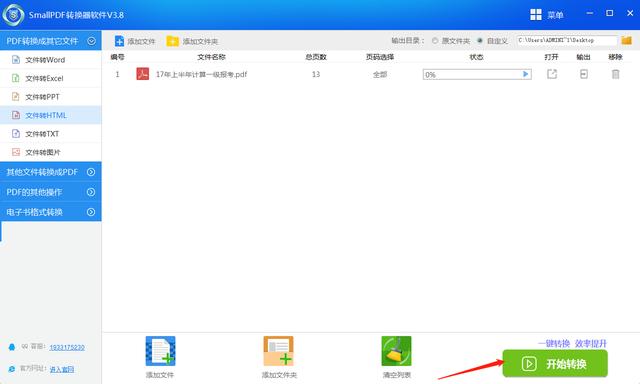The height and width of the screenshot is (384, 640).
Task: Click QQ penguin icon
Action: coord(12,347)
